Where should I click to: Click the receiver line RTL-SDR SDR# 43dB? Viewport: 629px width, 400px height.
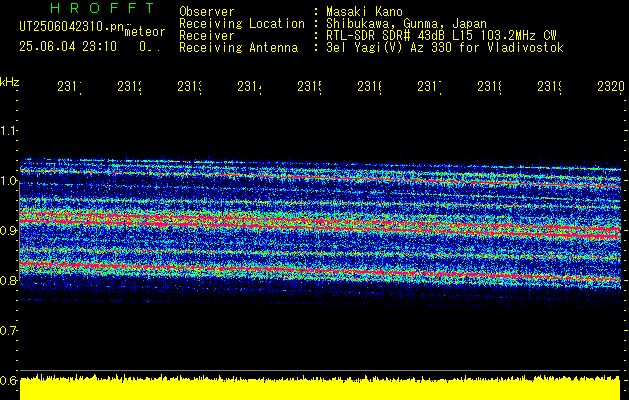(x=387, y=35)
